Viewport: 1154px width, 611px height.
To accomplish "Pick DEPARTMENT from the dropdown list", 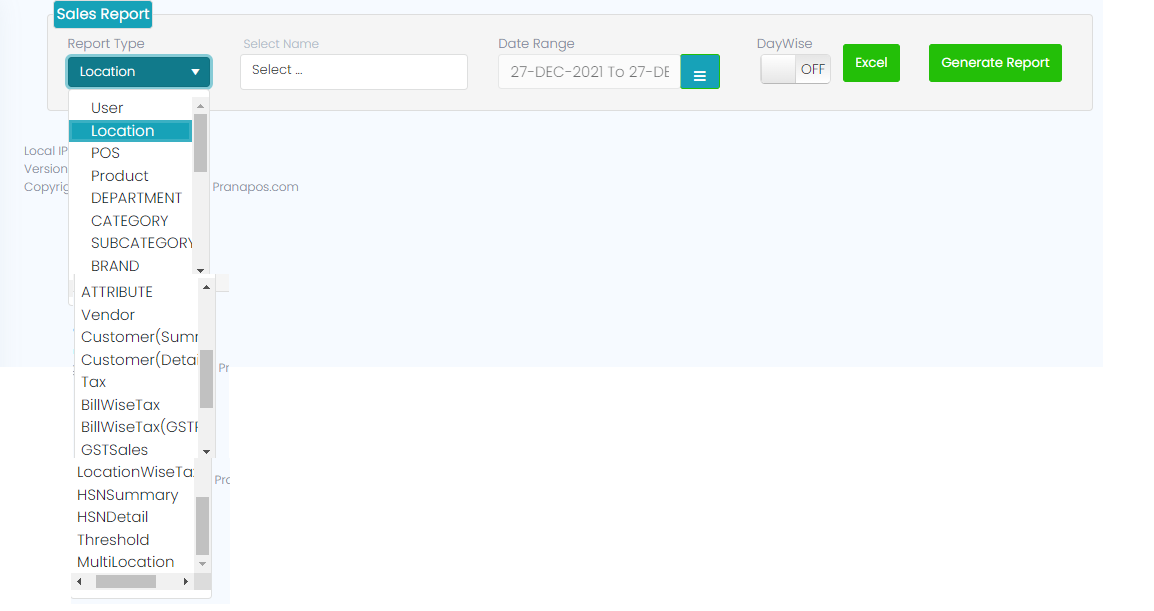I will (136, 198).
